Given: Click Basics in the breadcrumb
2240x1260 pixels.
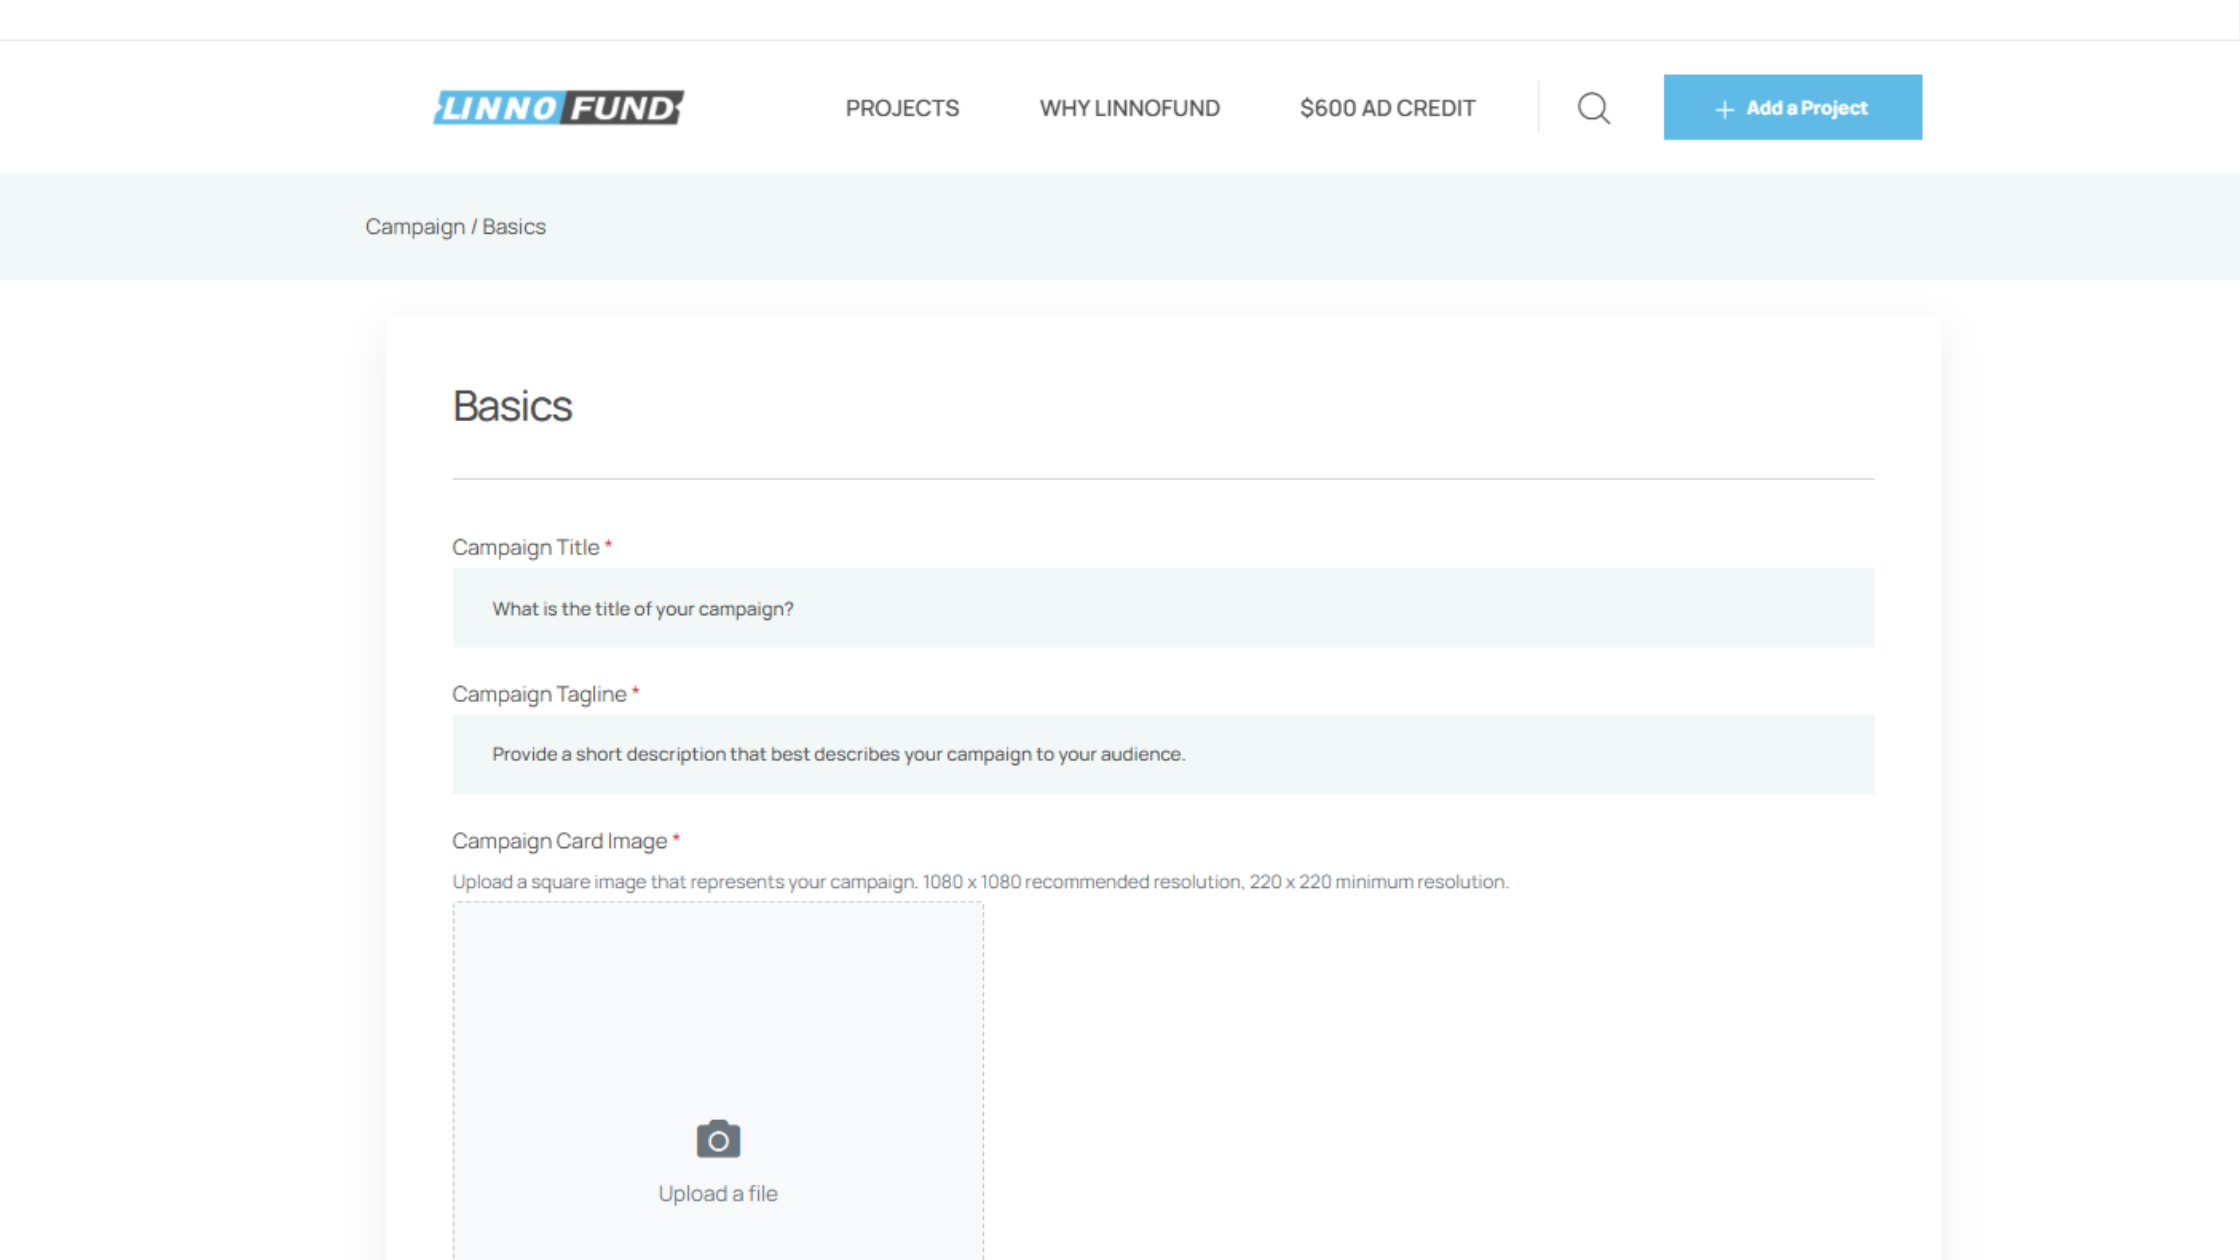Looking at the screenshot, I should pyautogui.click(x=514, y=227).
